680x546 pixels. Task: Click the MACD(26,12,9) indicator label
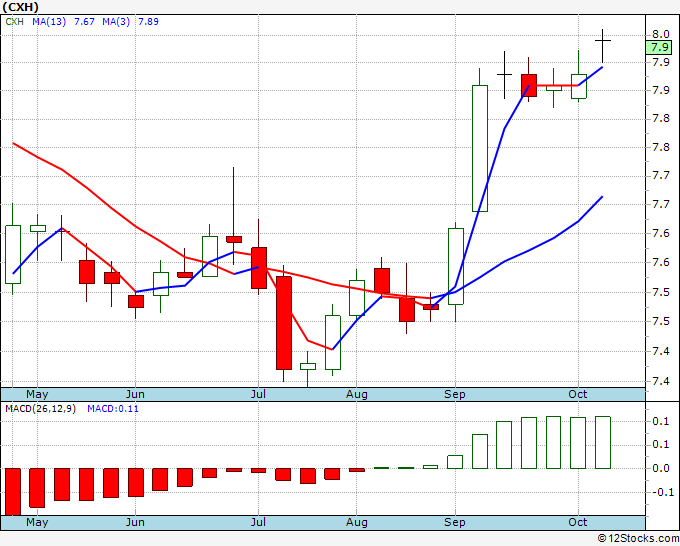pos(40,409)
